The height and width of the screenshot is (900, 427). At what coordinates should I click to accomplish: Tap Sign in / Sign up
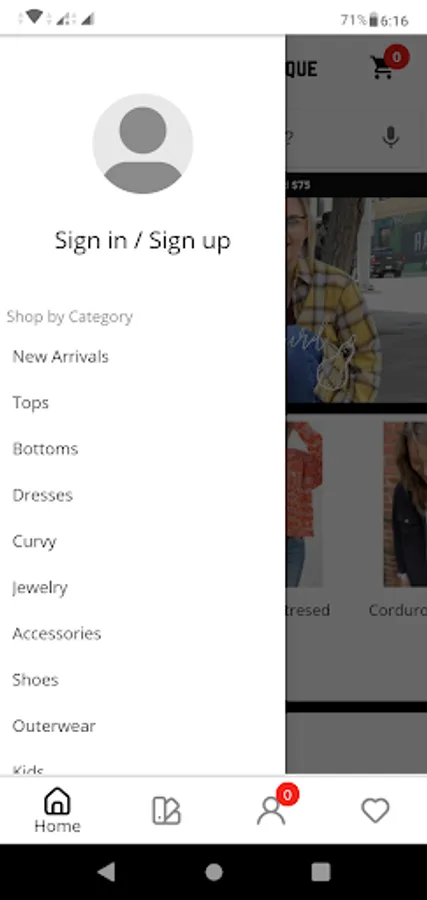click(142, 240)
